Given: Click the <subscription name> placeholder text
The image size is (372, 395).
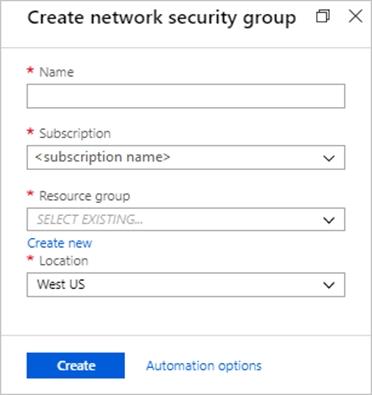Looking at the screenshot, I should pos(103,157).
